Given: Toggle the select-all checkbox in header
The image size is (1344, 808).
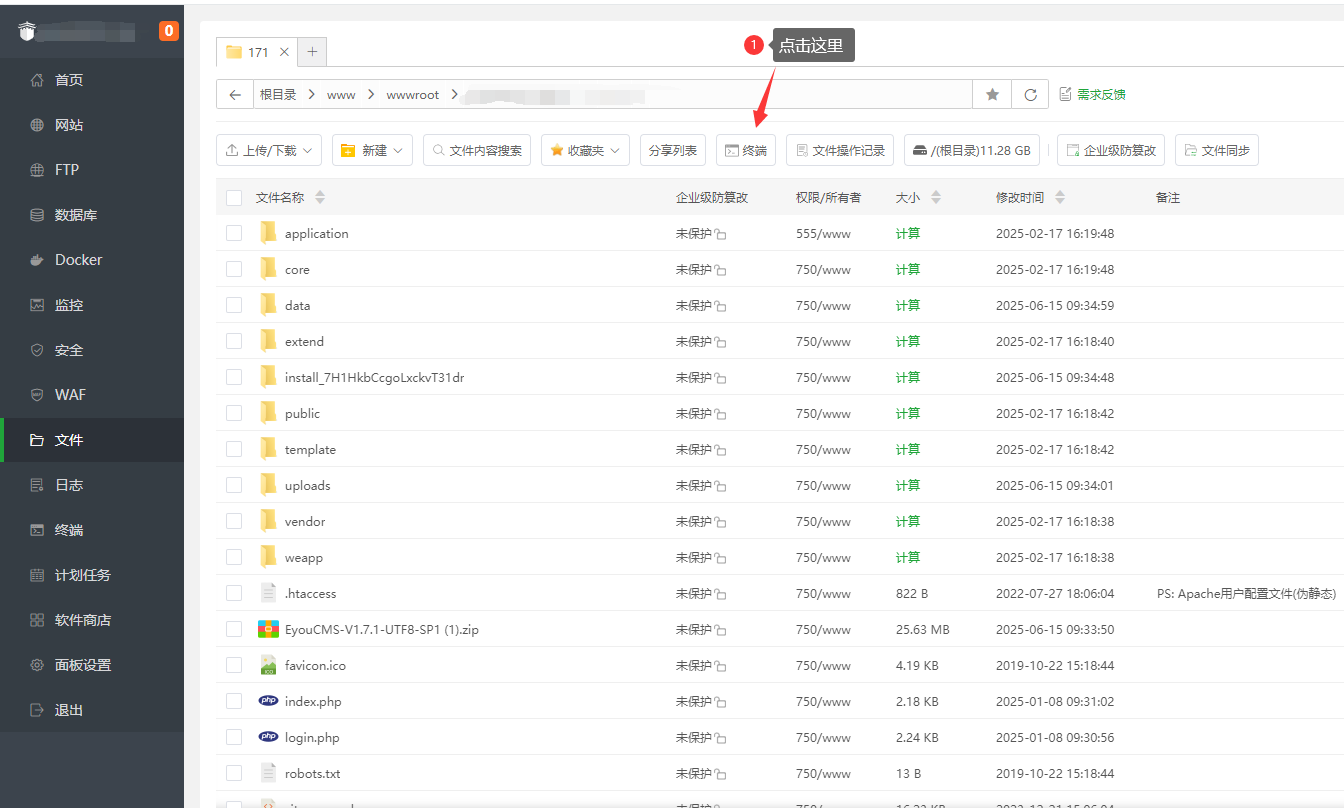Looking at the screenshot, I should click(234, 198).
